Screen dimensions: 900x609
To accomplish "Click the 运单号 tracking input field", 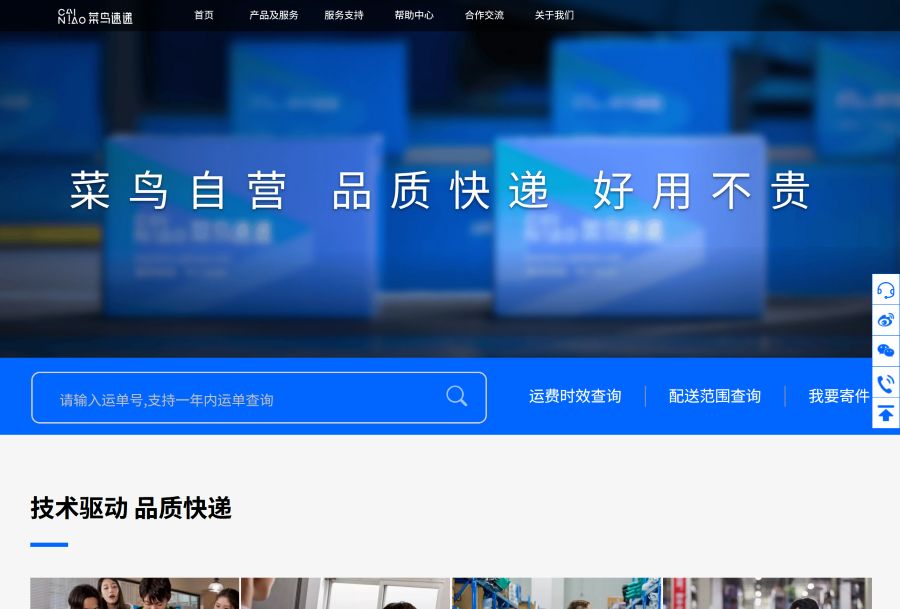I will 240,399.
